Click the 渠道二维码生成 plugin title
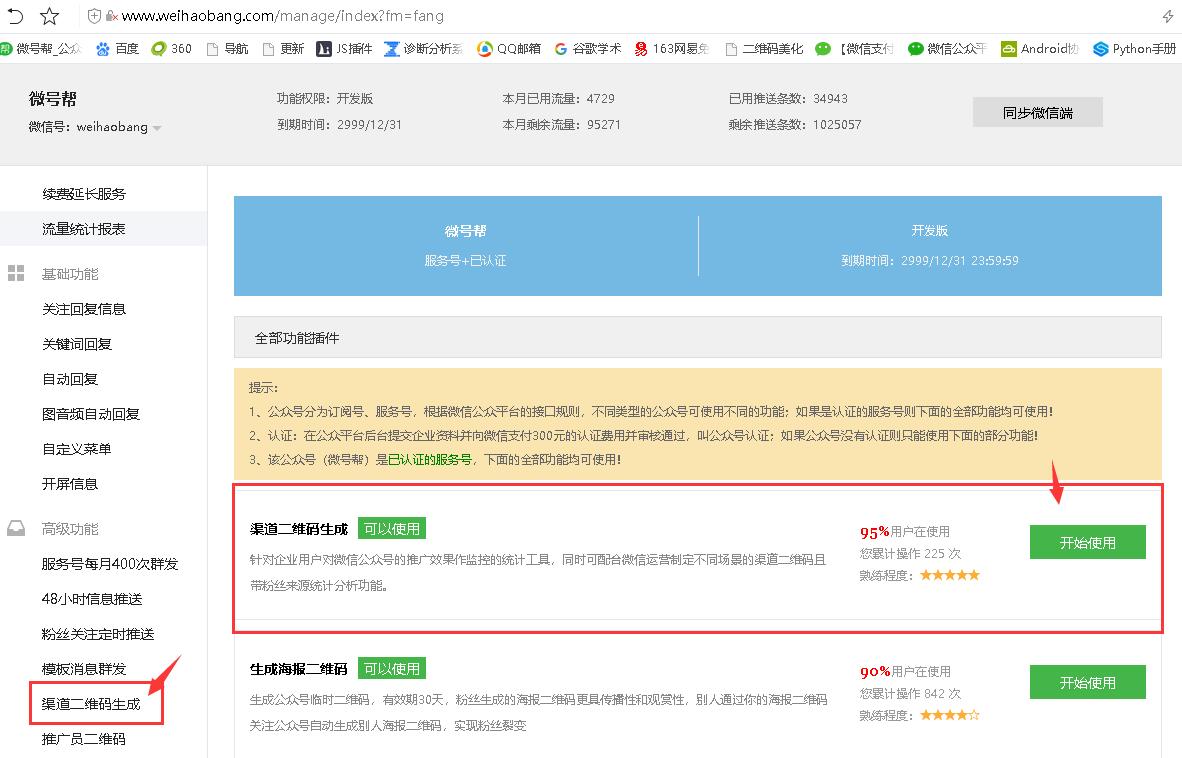This screenshot has height=758, width=1182. (299, 529)
